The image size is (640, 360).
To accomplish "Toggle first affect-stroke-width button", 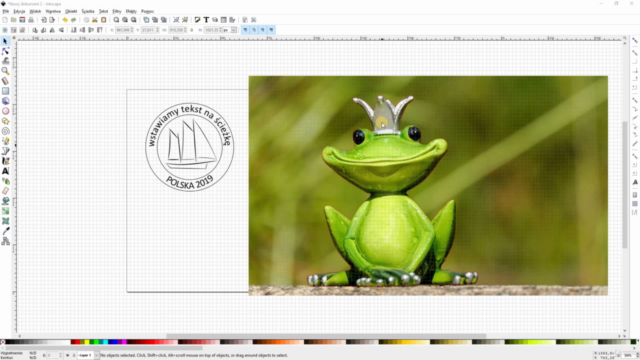I will 245,30.
